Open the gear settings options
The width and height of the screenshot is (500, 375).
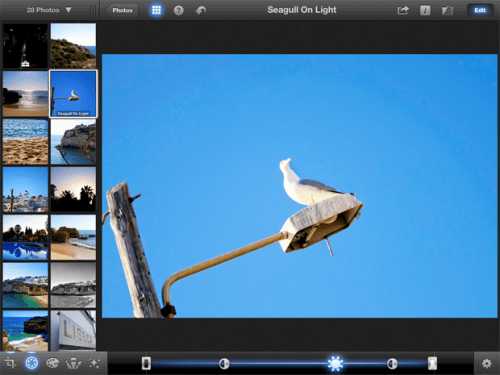pos(486,363)
